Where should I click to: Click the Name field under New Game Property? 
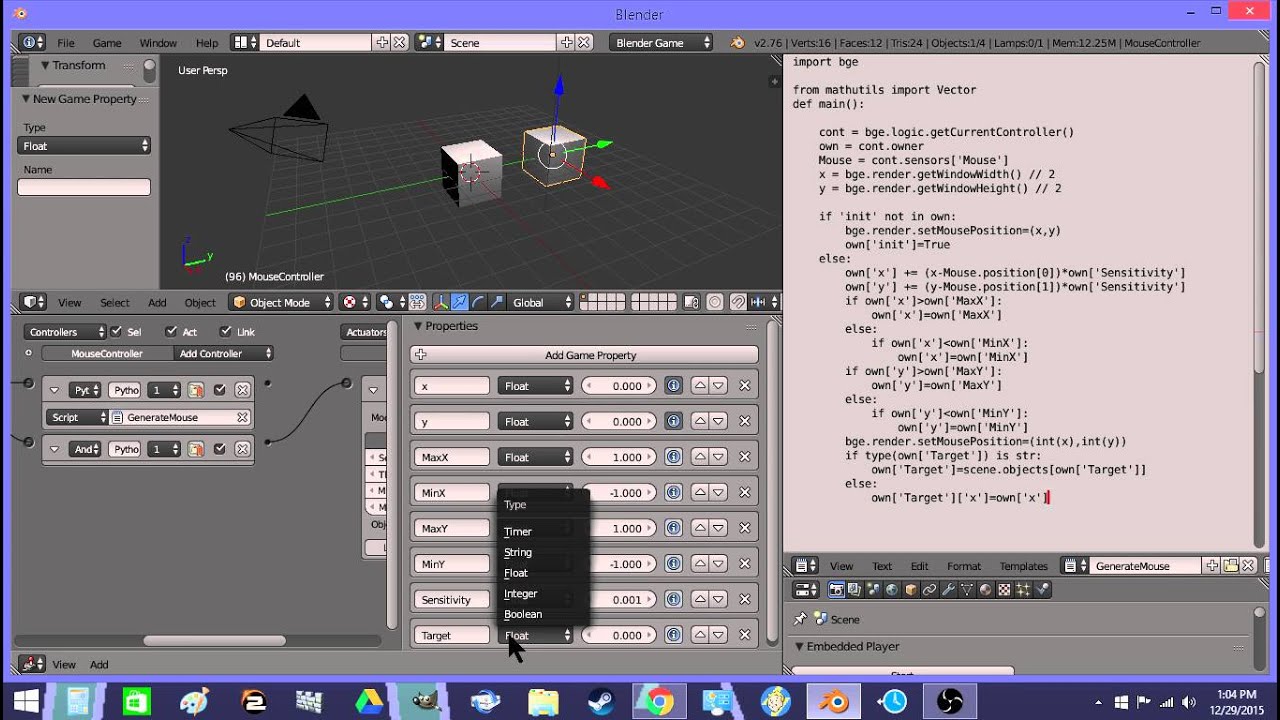point(84,187)
